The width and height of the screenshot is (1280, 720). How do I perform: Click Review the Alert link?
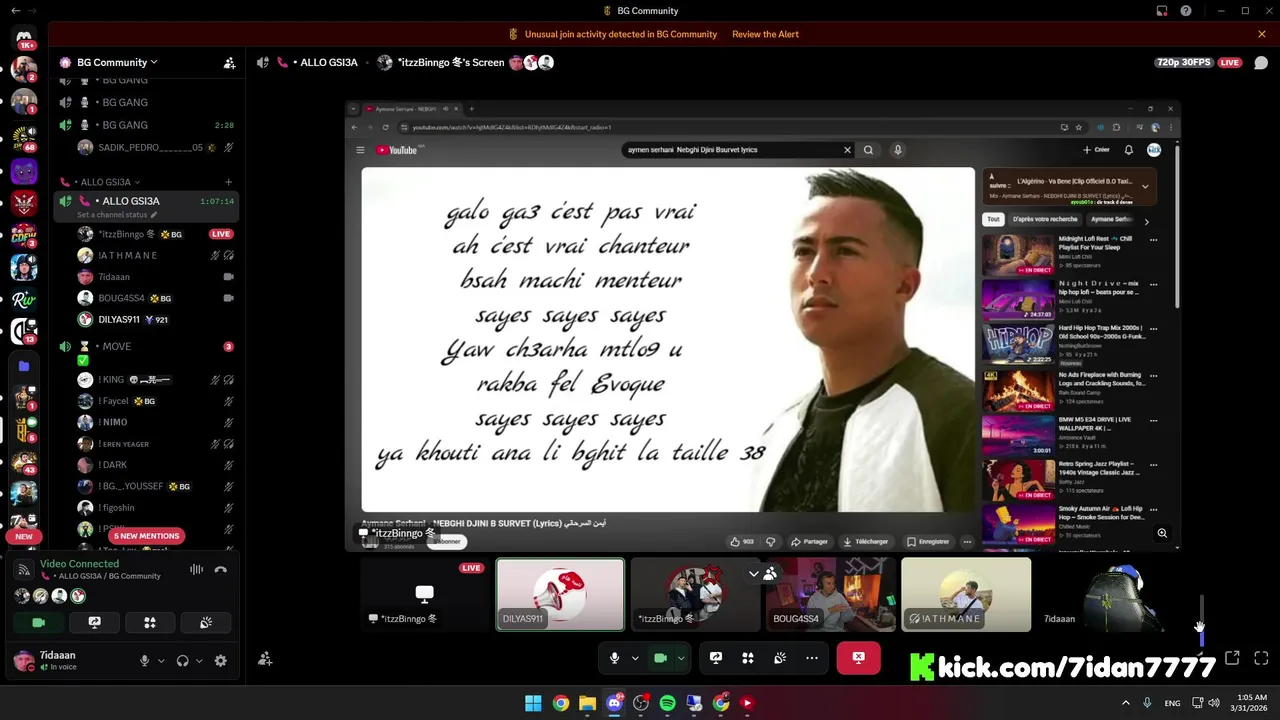tap(765, 34)
